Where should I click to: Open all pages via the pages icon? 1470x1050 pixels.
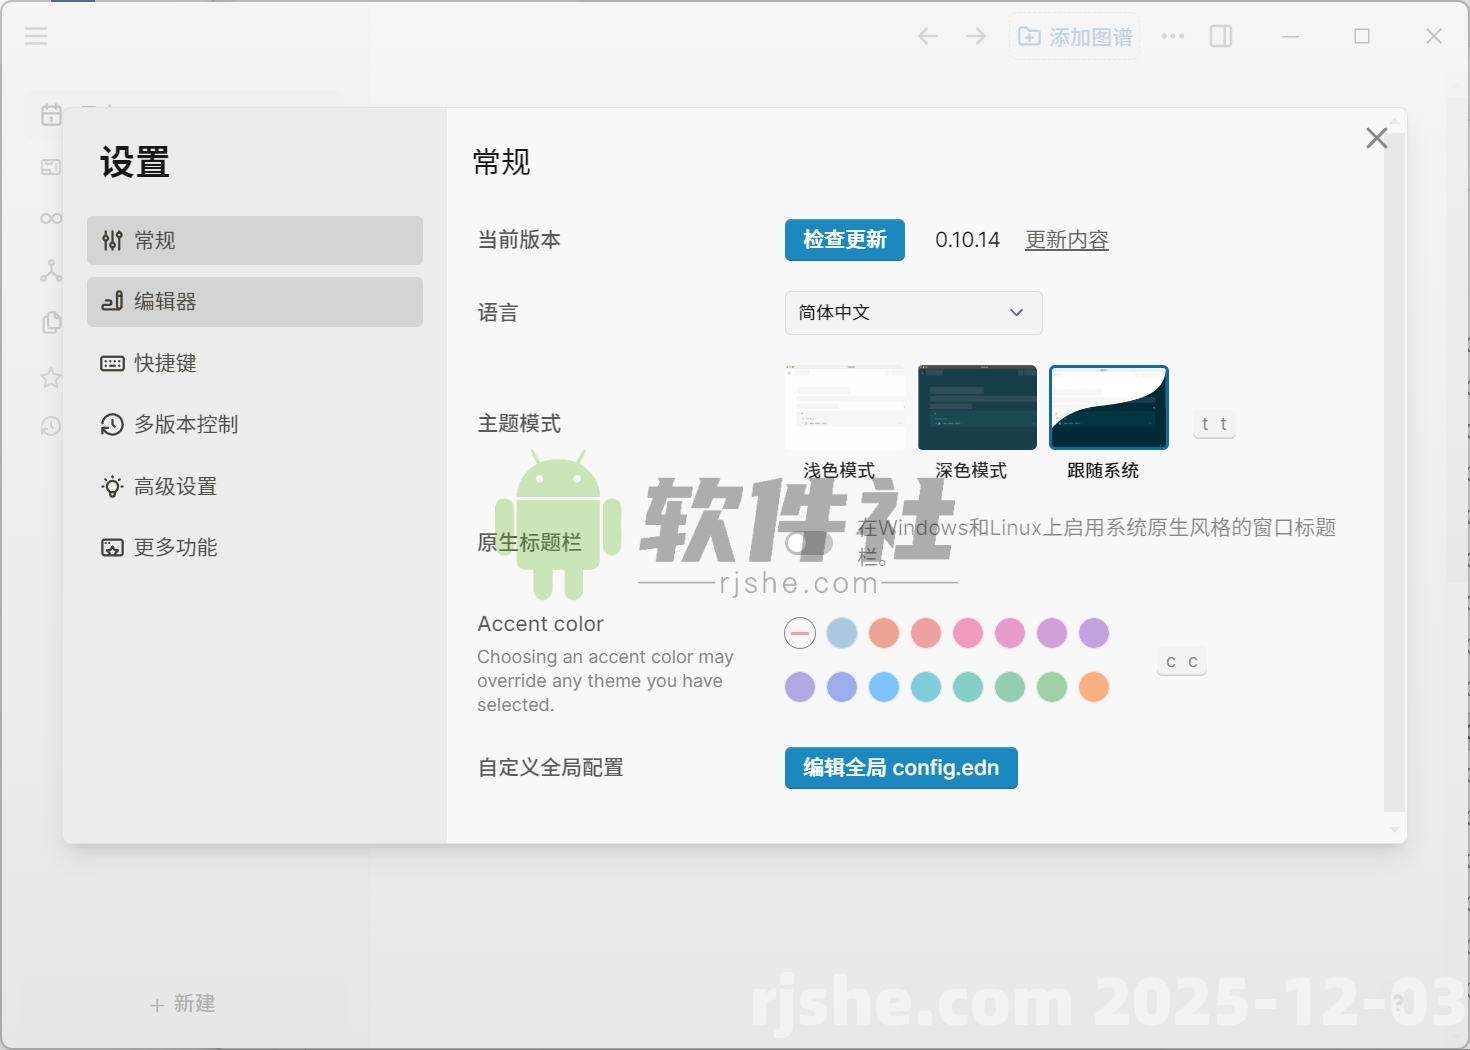point(50,322)
